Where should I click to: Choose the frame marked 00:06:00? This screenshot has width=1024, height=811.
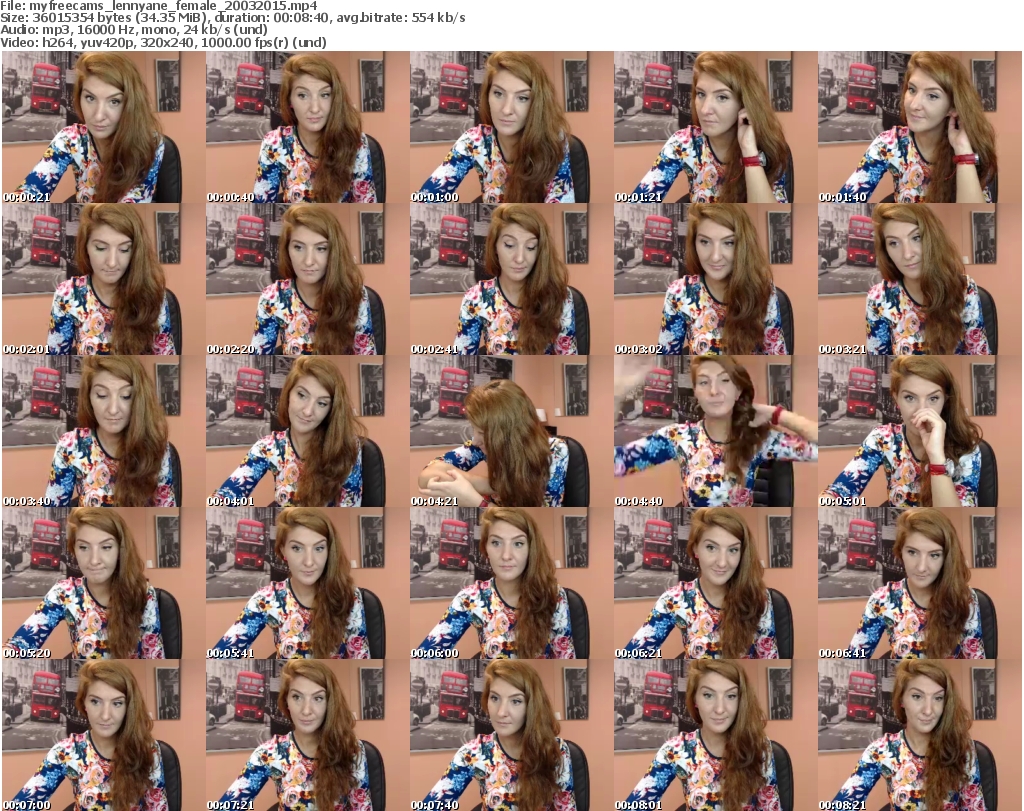coord(512,584)
